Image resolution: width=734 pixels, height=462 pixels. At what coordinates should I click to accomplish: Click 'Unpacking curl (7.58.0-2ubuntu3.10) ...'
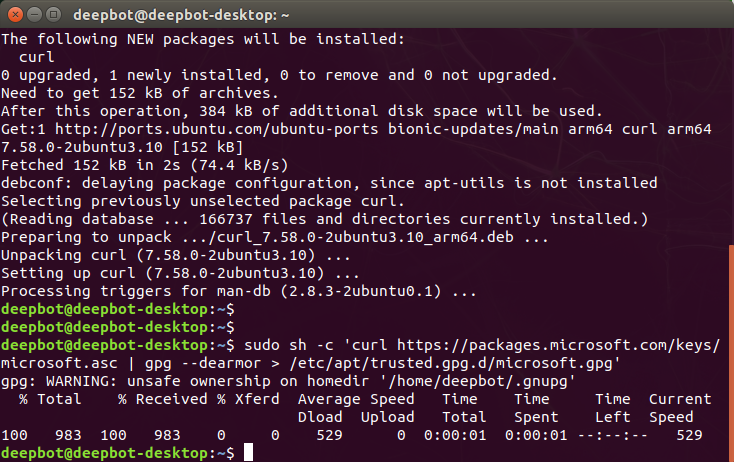pyautogui.click(x=176, y=255)
